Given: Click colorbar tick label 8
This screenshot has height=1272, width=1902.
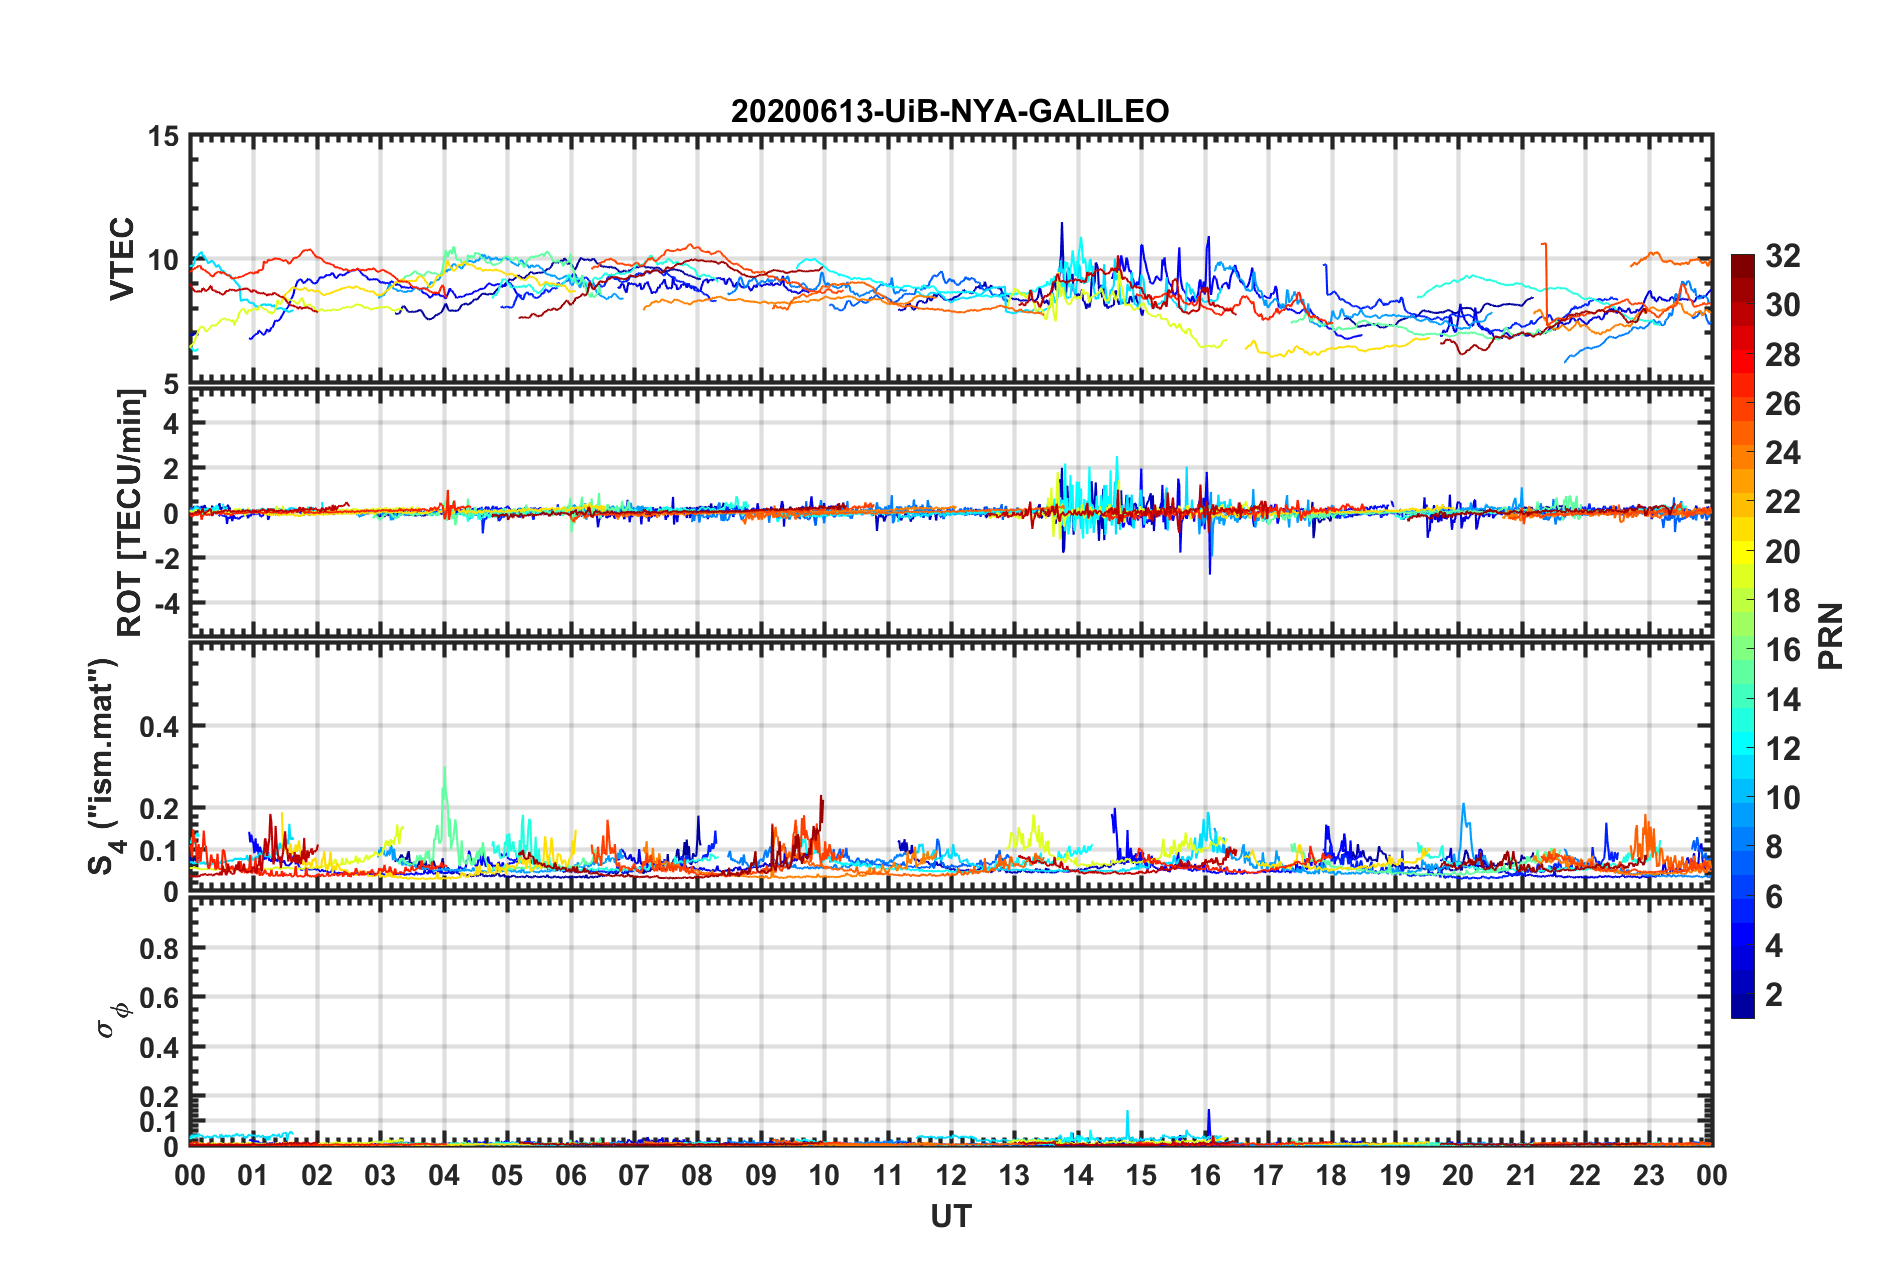Looking at the screenshot, I should pos(1773,847).
